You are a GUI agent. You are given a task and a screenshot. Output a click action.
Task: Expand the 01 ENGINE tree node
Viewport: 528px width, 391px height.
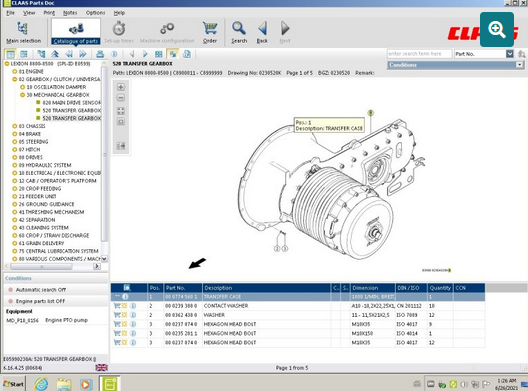click(x=14, y=71)
